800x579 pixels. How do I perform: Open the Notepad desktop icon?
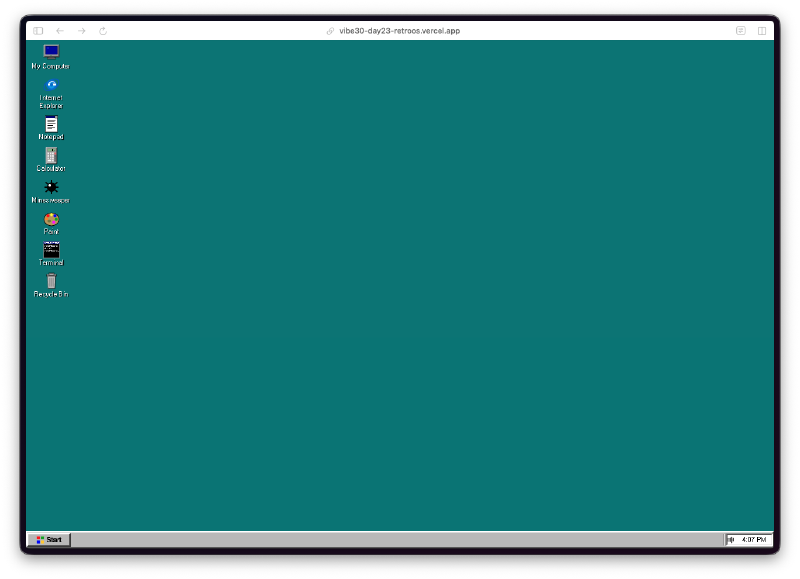pos(51,125)
